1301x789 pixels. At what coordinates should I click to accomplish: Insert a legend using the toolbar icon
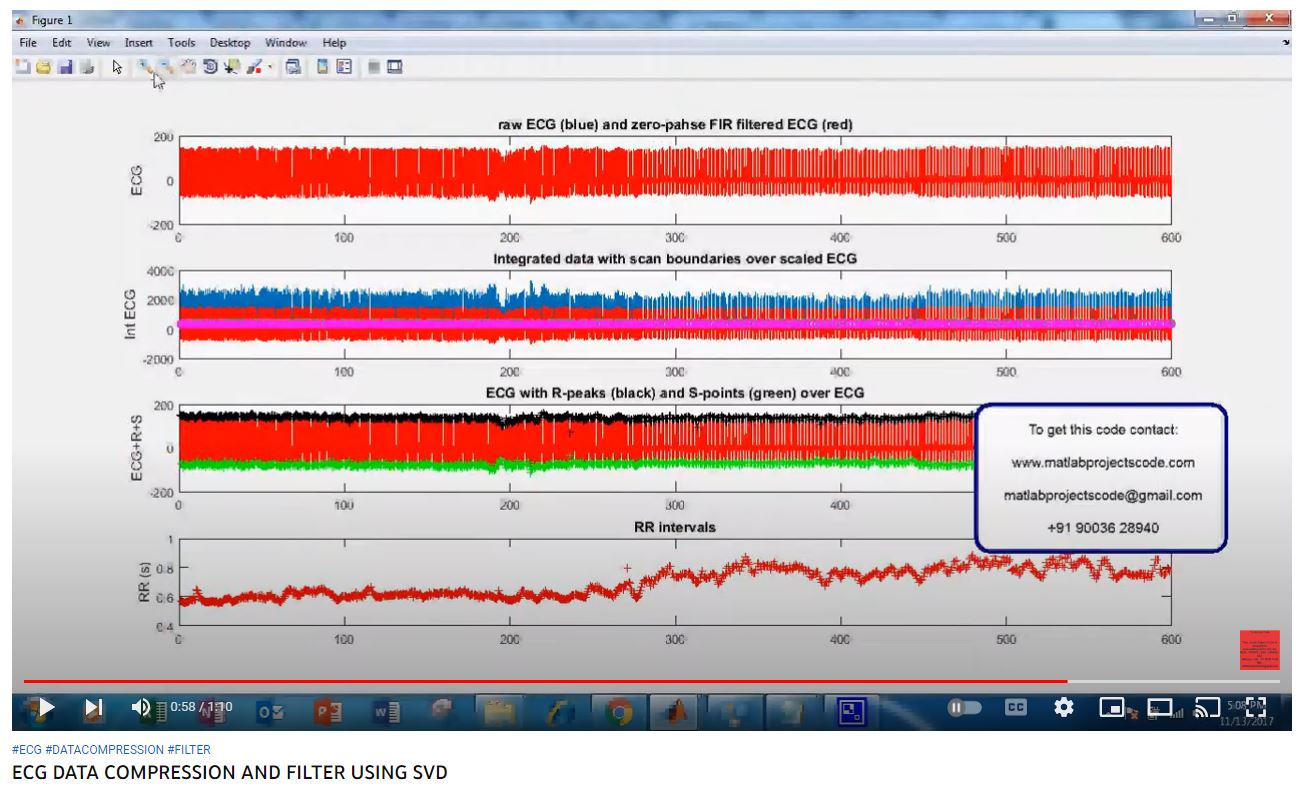point(344,67)
